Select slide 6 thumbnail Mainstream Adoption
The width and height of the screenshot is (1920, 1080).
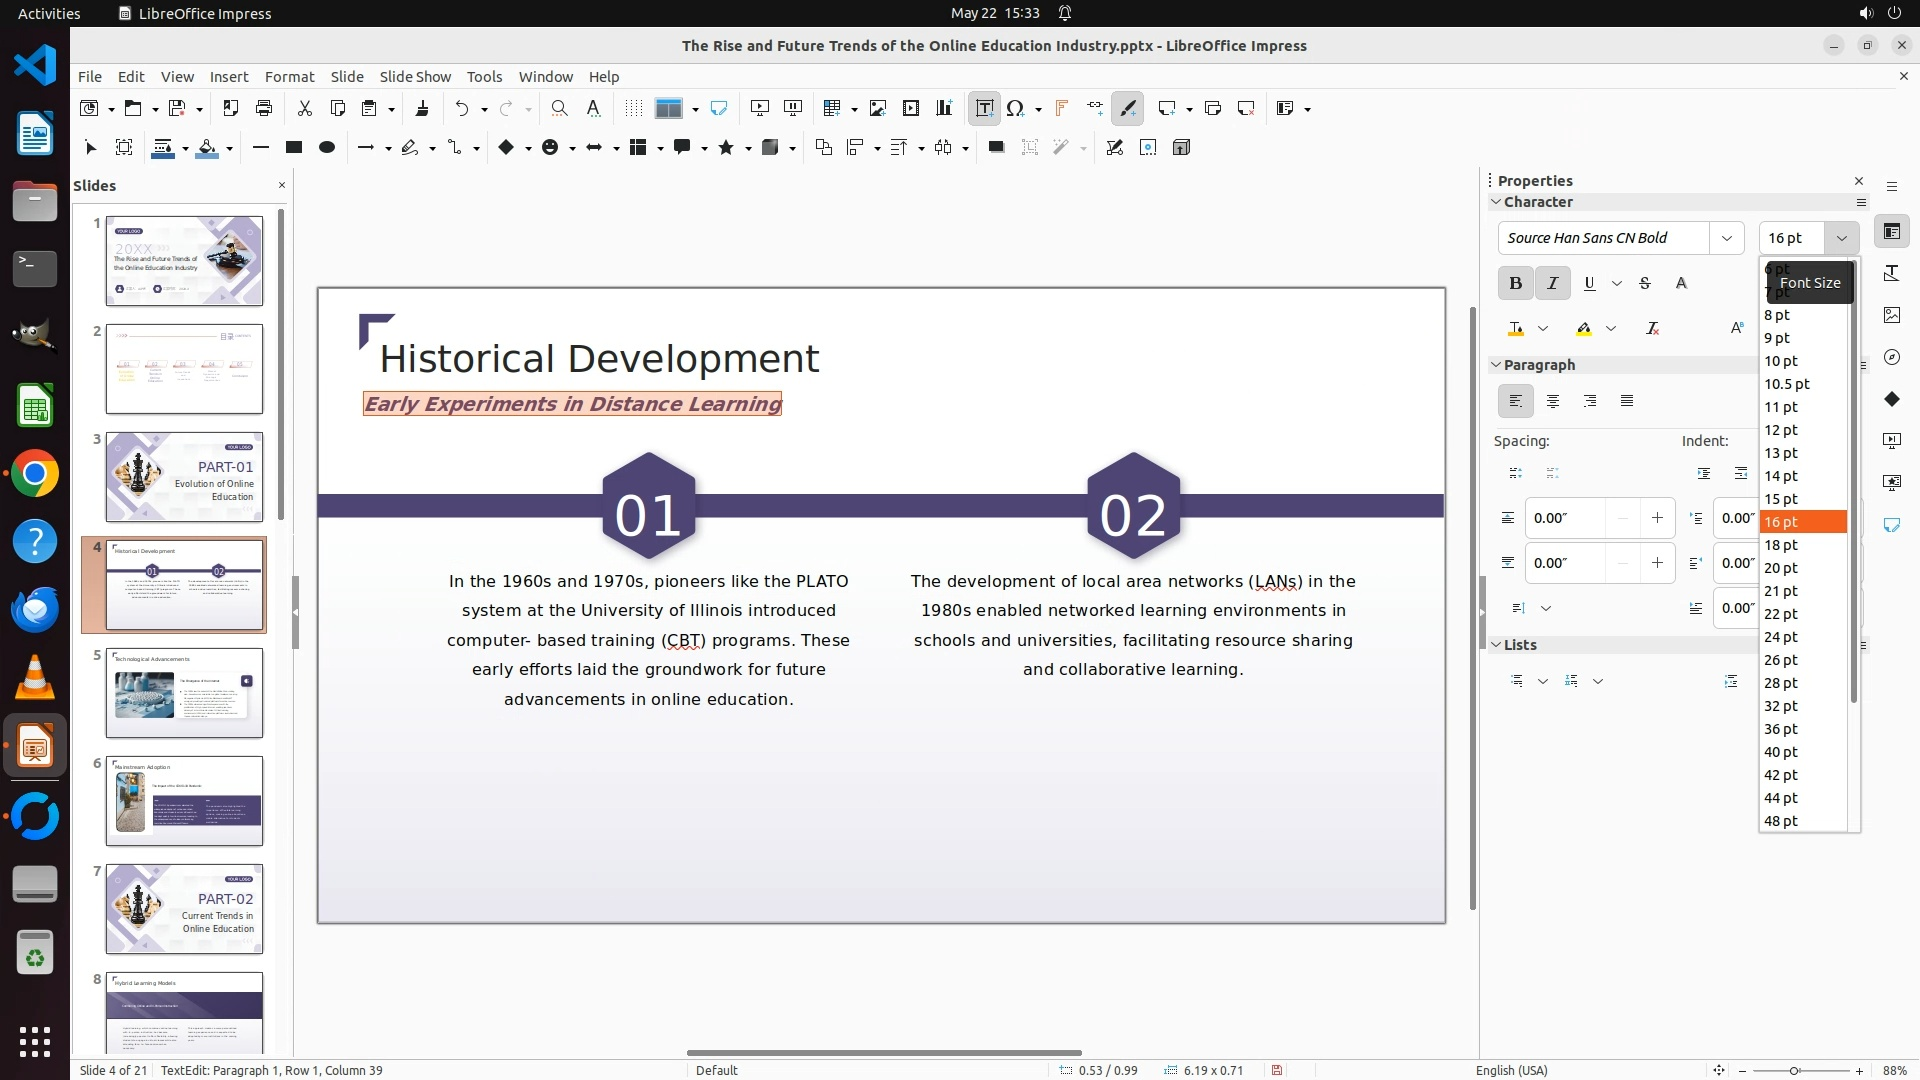tap(184, 801)
